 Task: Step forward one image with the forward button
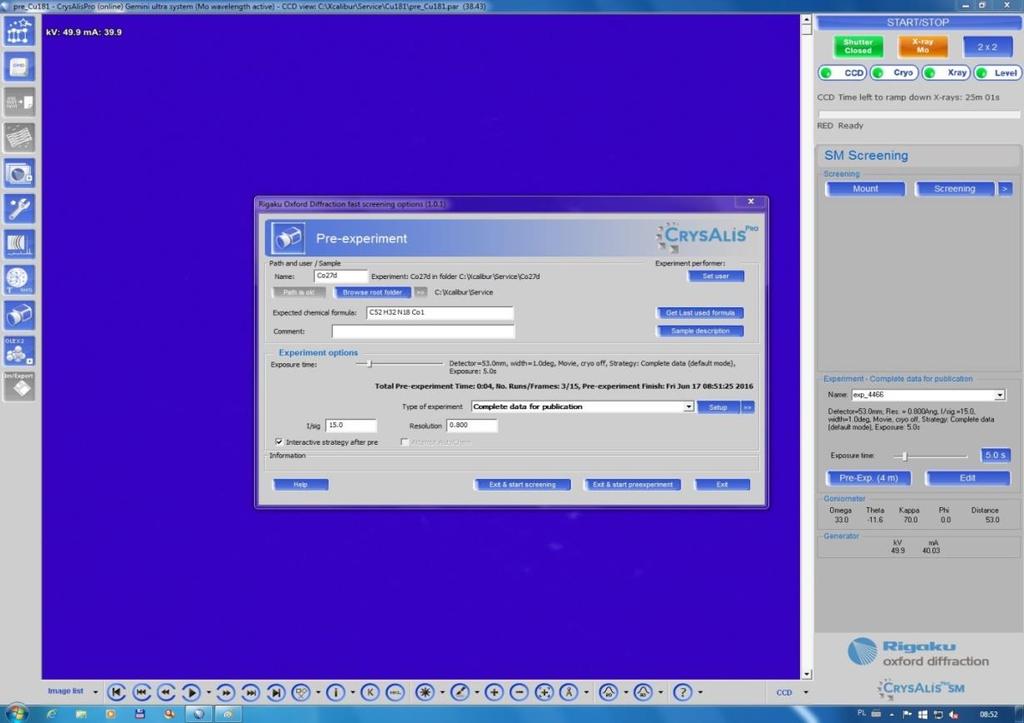[225, 692]
